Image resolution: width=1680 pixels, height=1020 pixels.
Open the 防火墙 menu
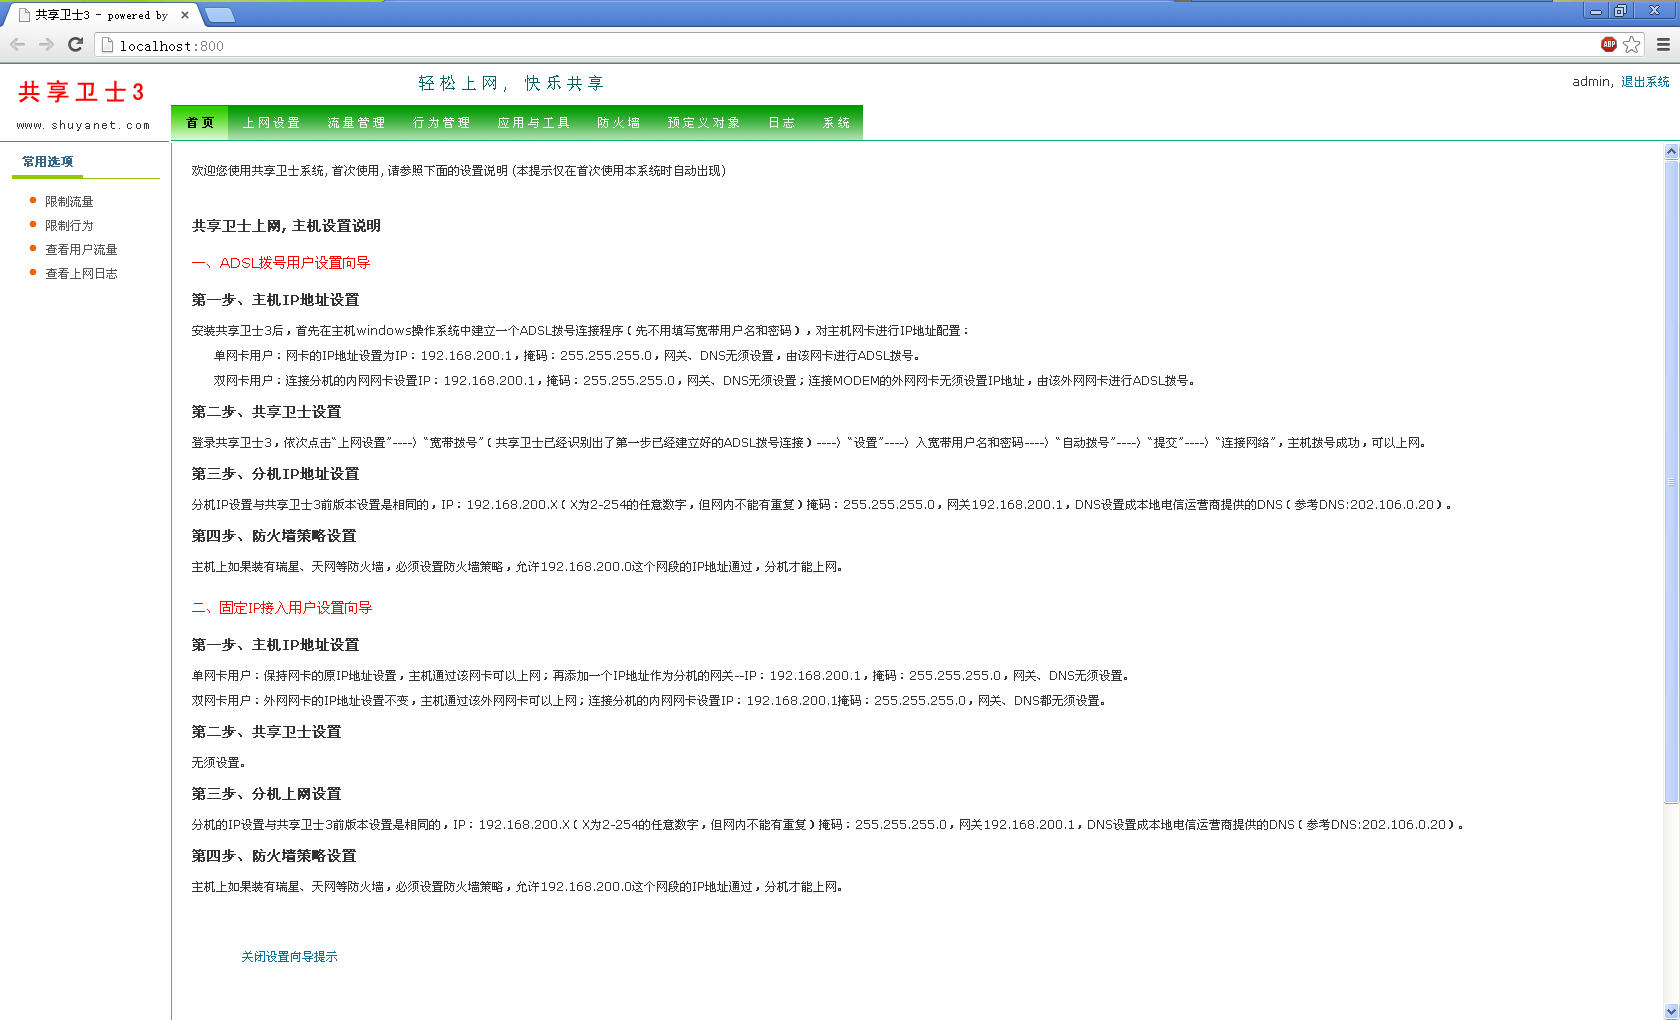618,123
